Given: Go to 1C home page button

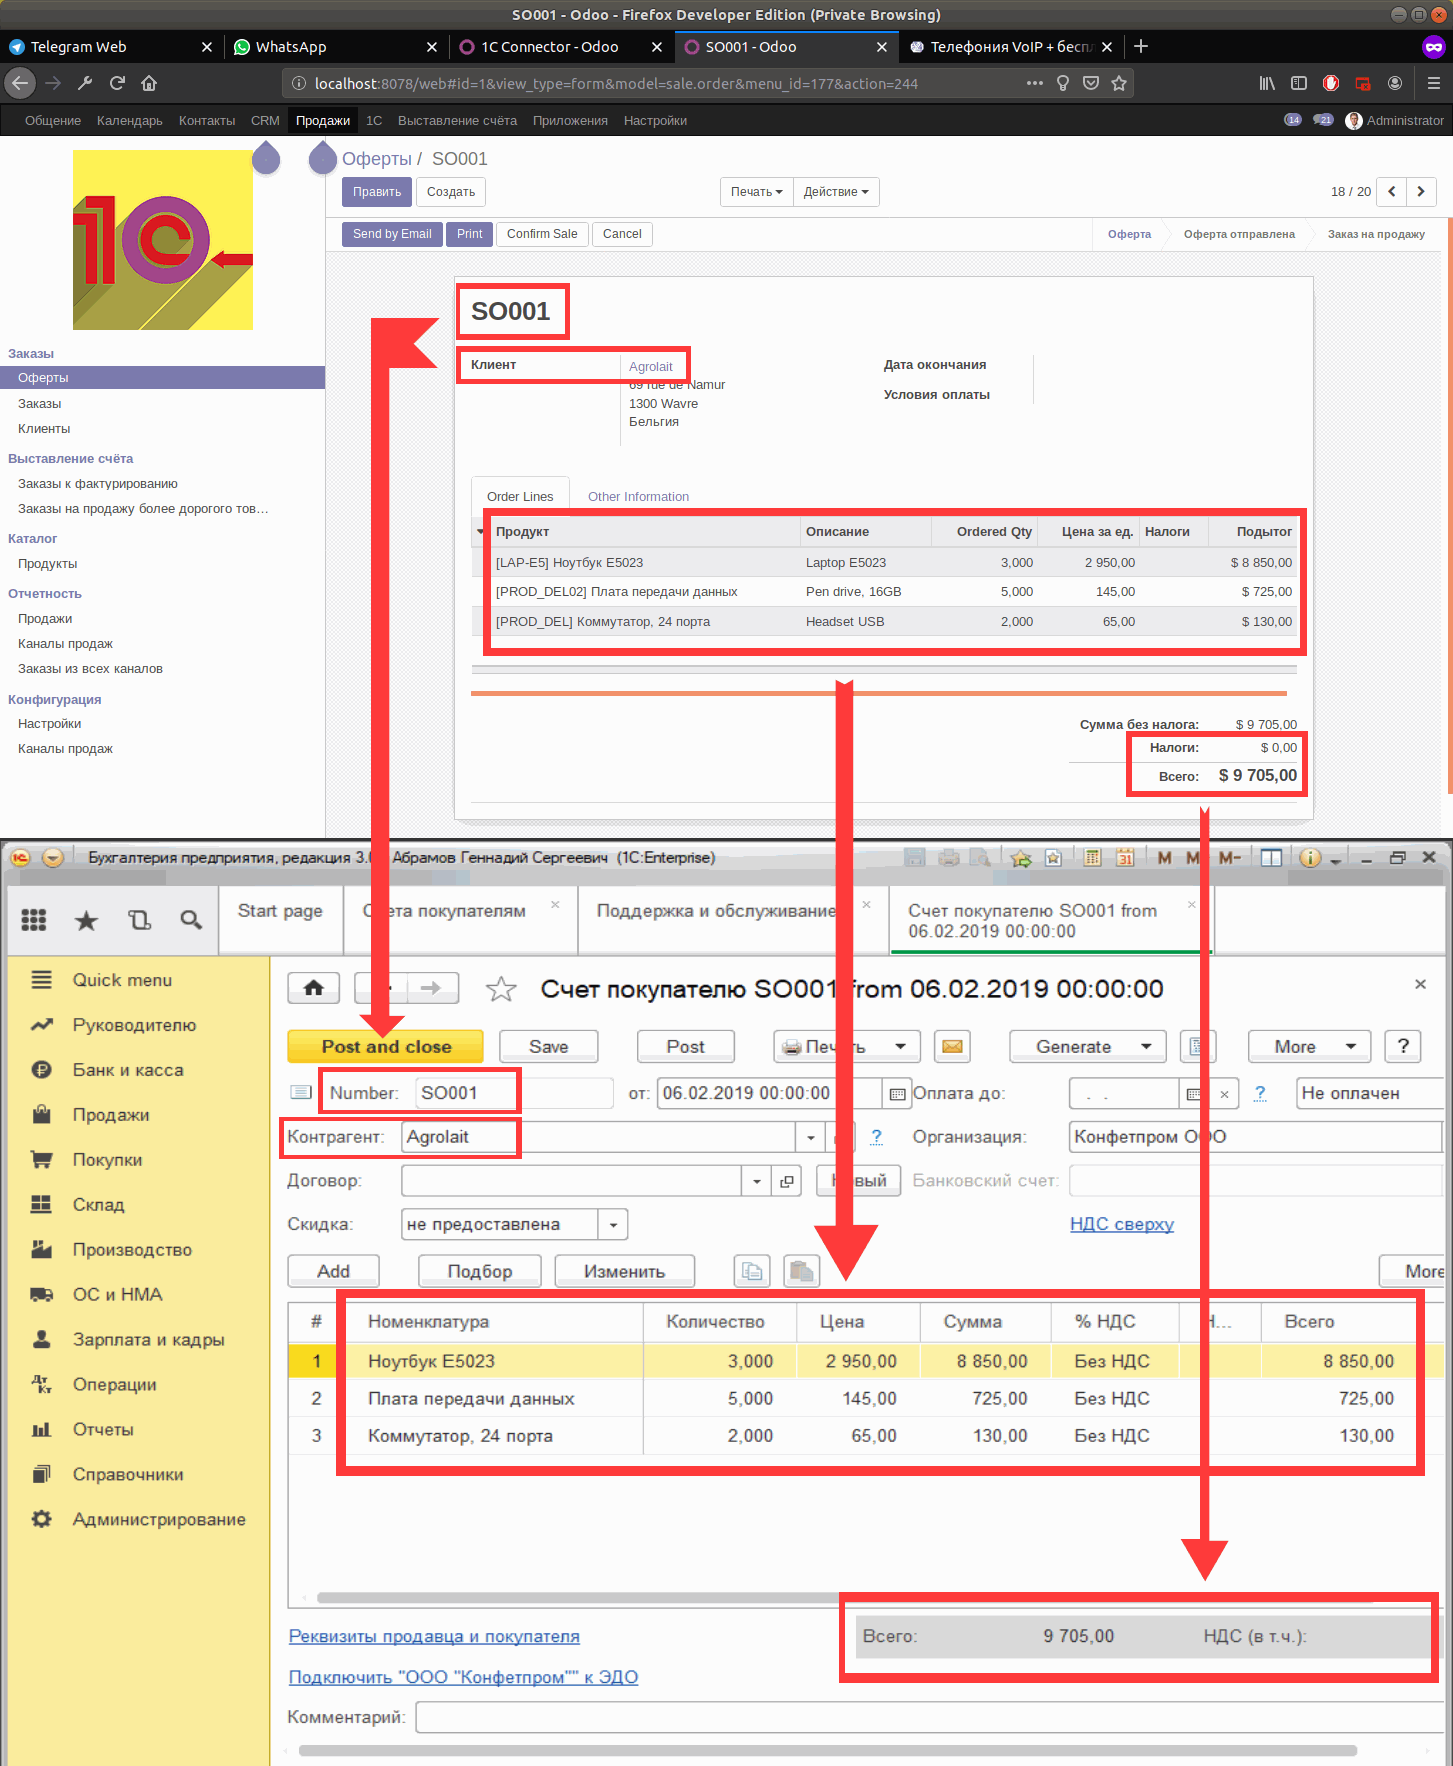Looking at the screenshot, I should 313,988.
